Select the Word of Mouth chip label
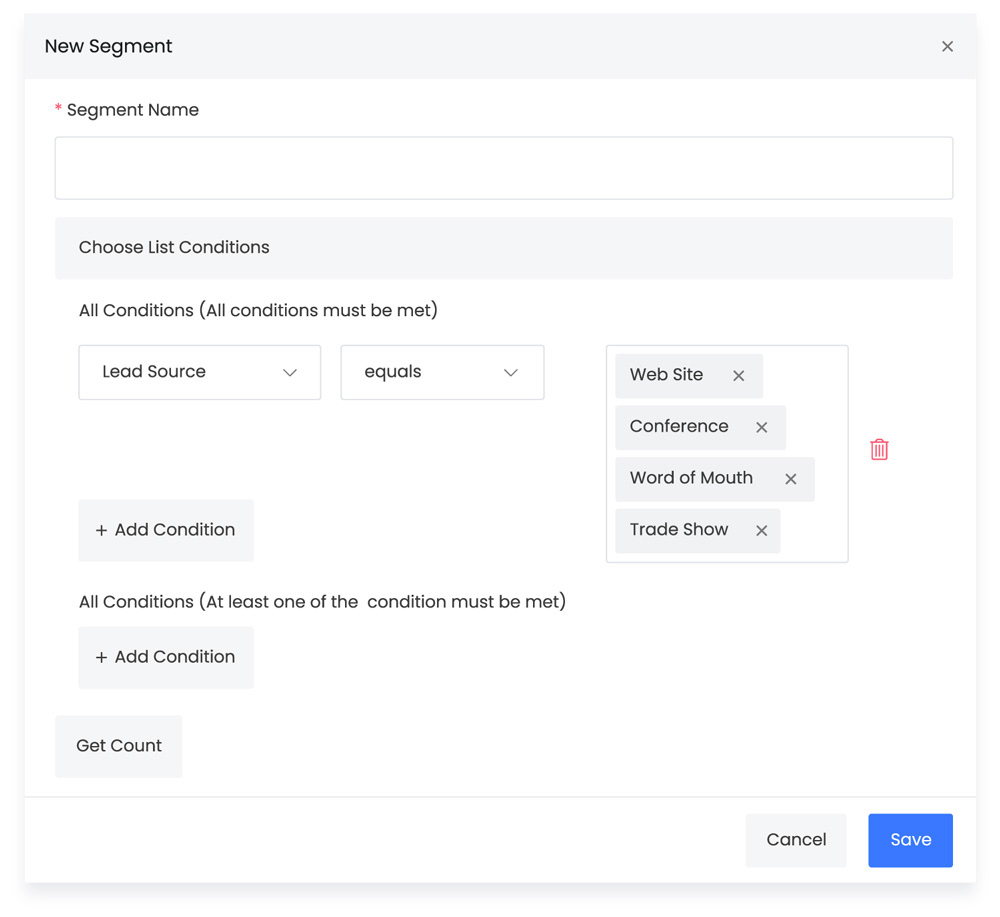Image resolution: width=1000 pixels, height=917 pixels. 691,478
